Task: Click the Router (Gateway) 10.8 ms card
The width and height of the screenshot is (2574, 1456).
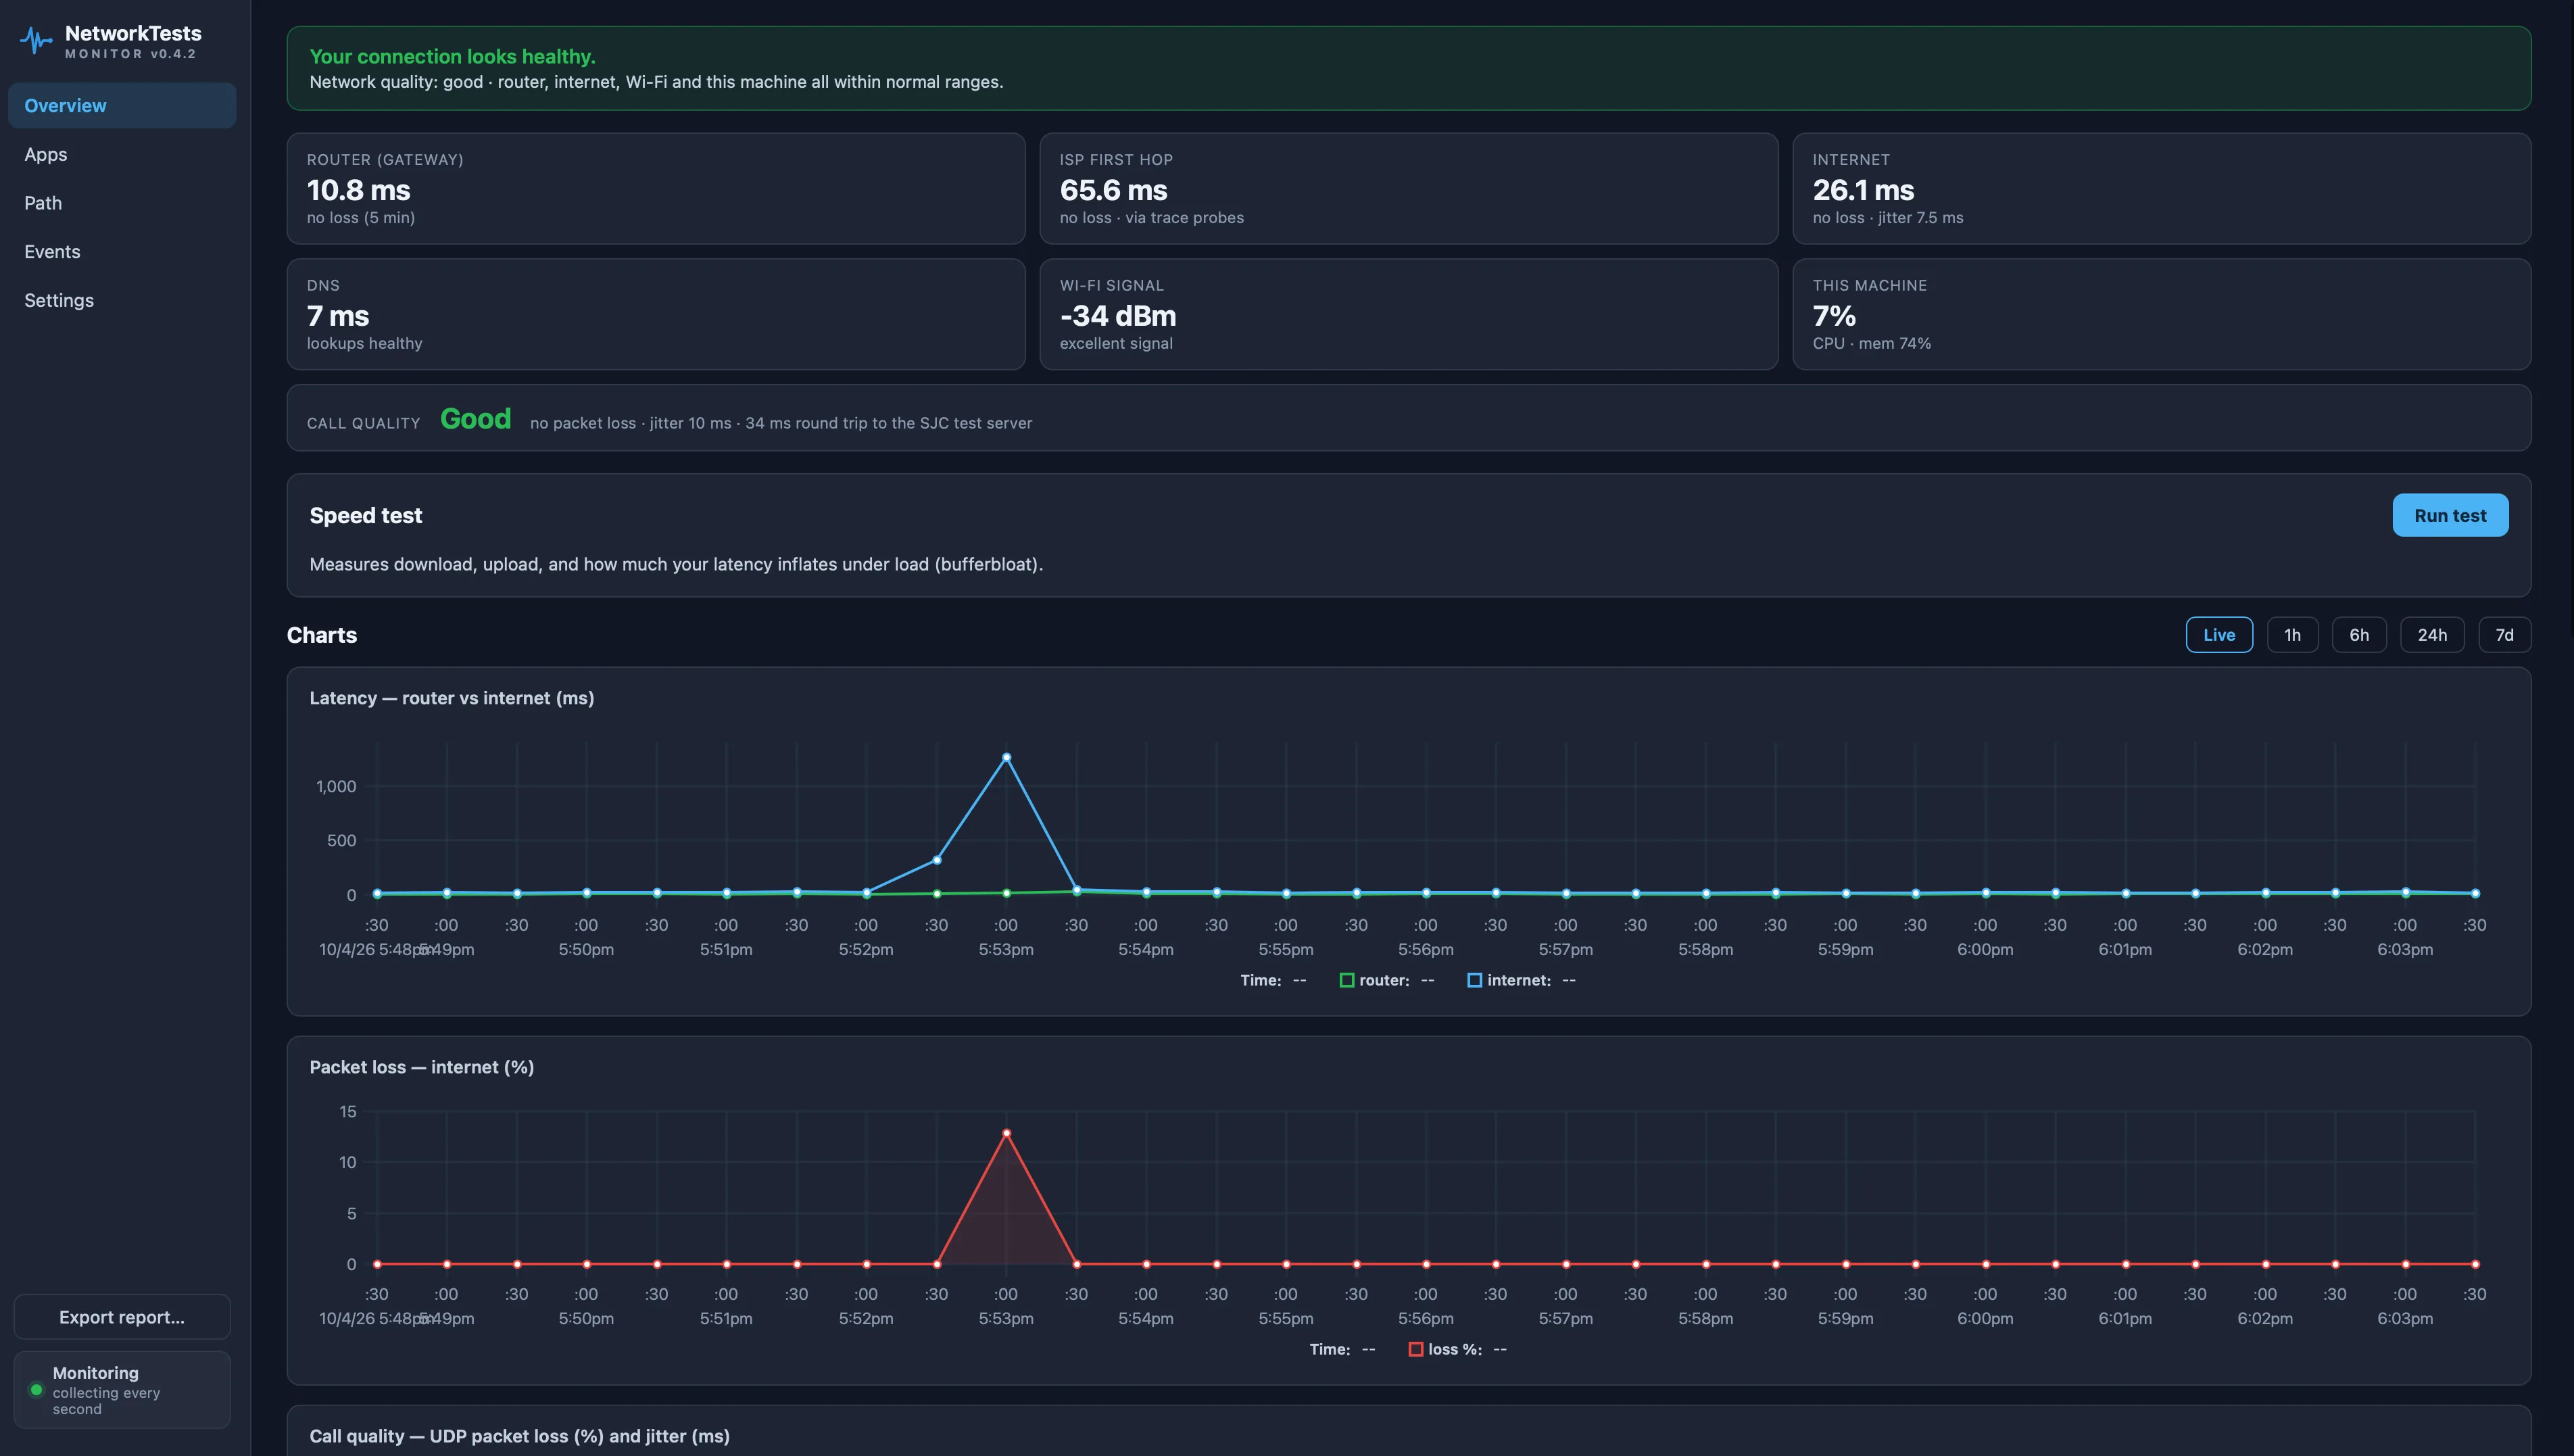Action: click(656, 189)
